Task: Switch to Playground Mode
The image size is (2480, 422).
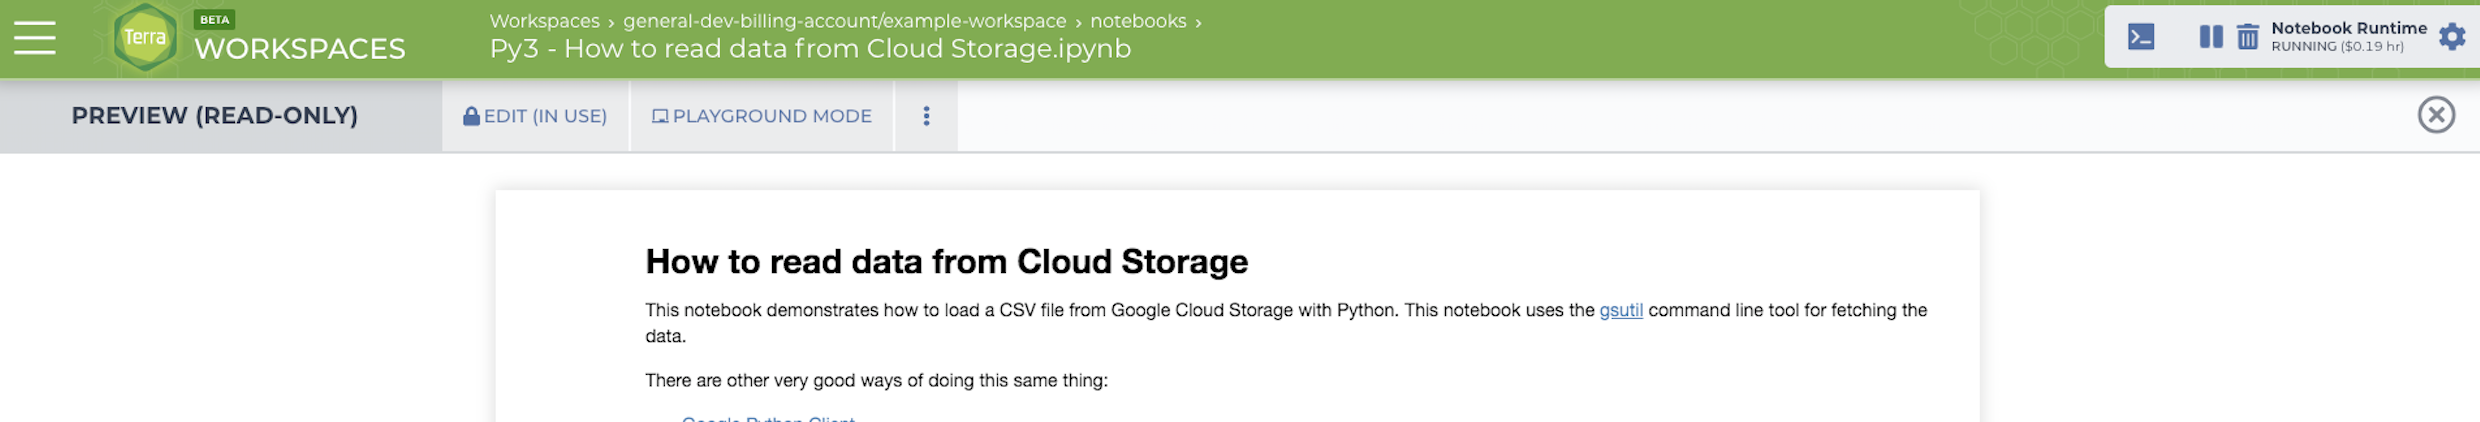Action: pyautogui.click(x=762, y=116)
